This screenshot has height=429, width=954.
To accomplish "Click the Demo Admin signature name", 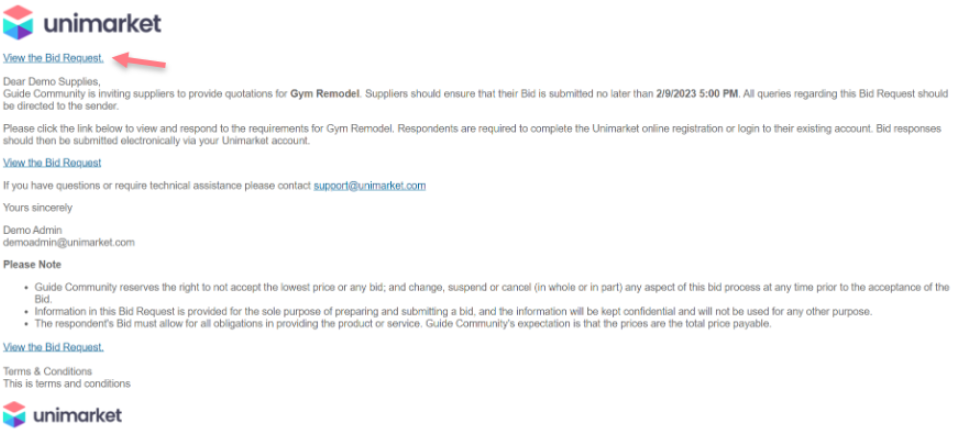I will pyautogui.click(x=33, y=230).
